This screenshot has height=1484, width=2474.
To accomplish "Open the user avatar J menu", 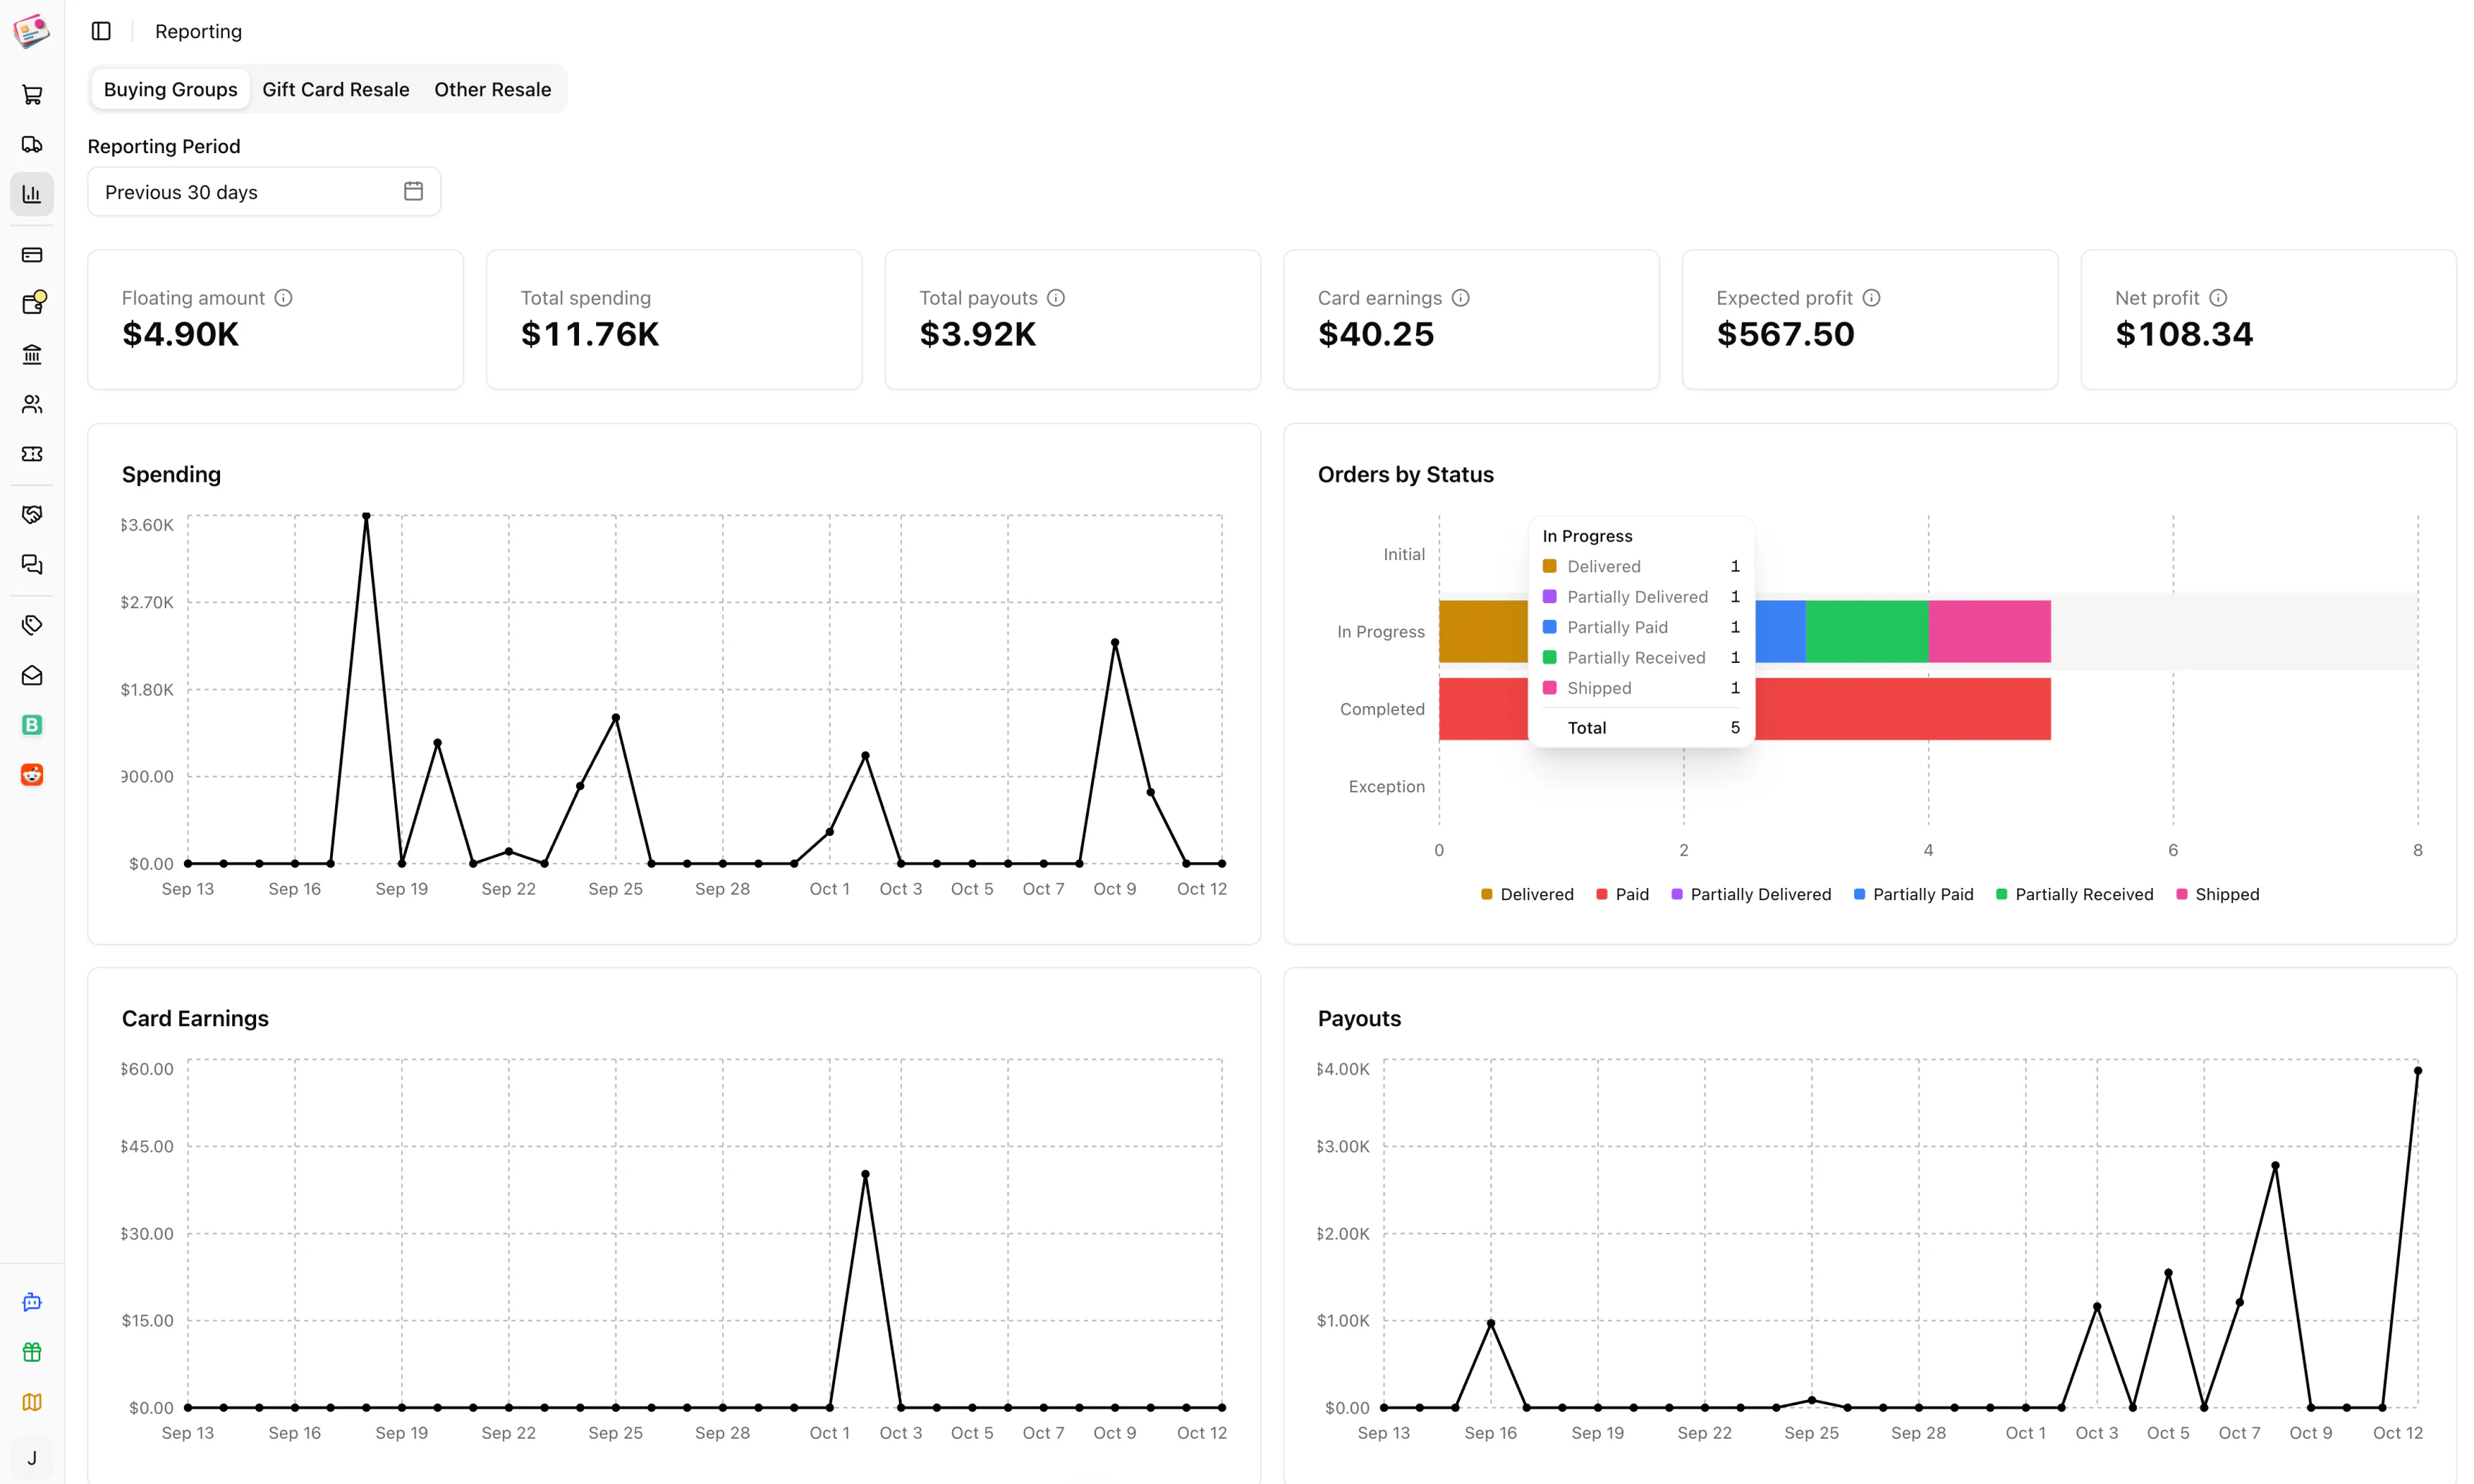I will [32, 1458].
